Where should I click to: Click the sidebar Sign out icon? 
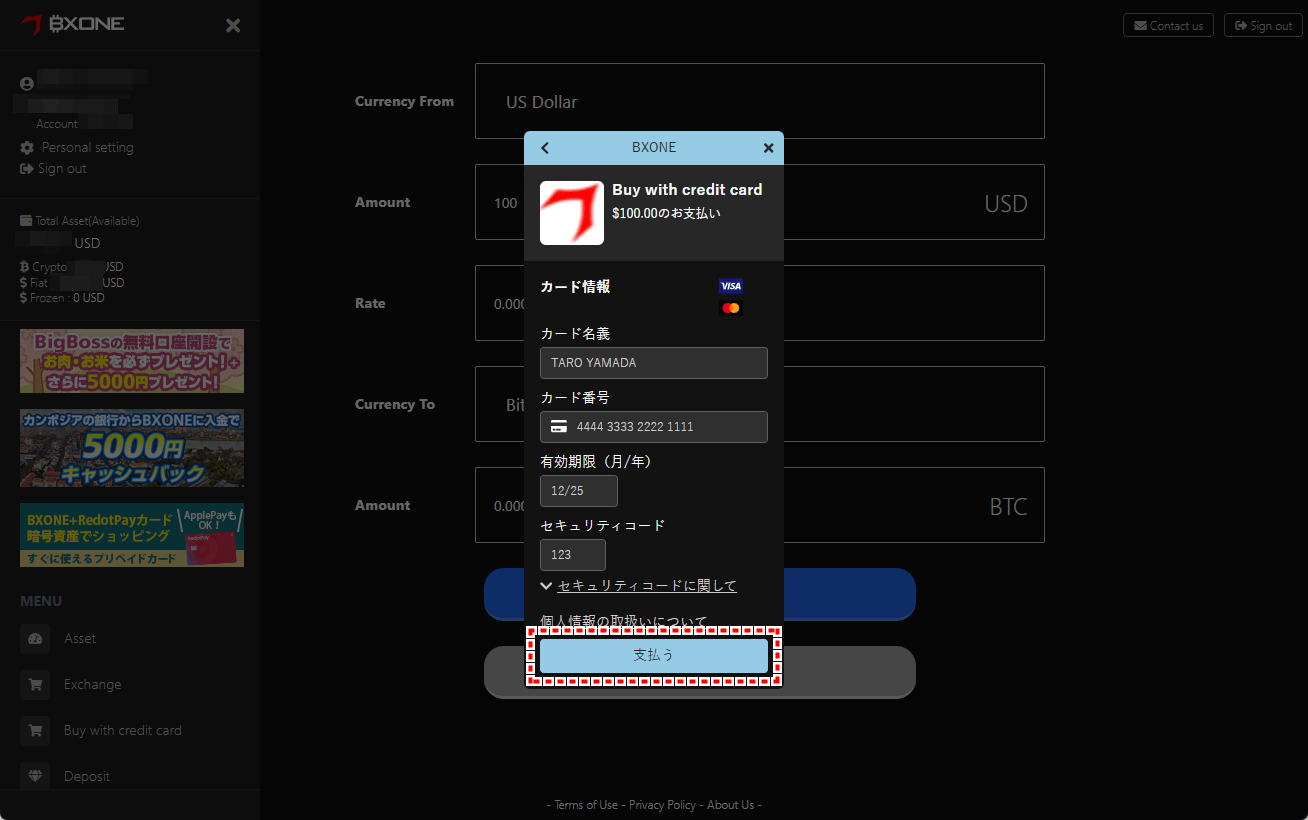coord(27,169)
